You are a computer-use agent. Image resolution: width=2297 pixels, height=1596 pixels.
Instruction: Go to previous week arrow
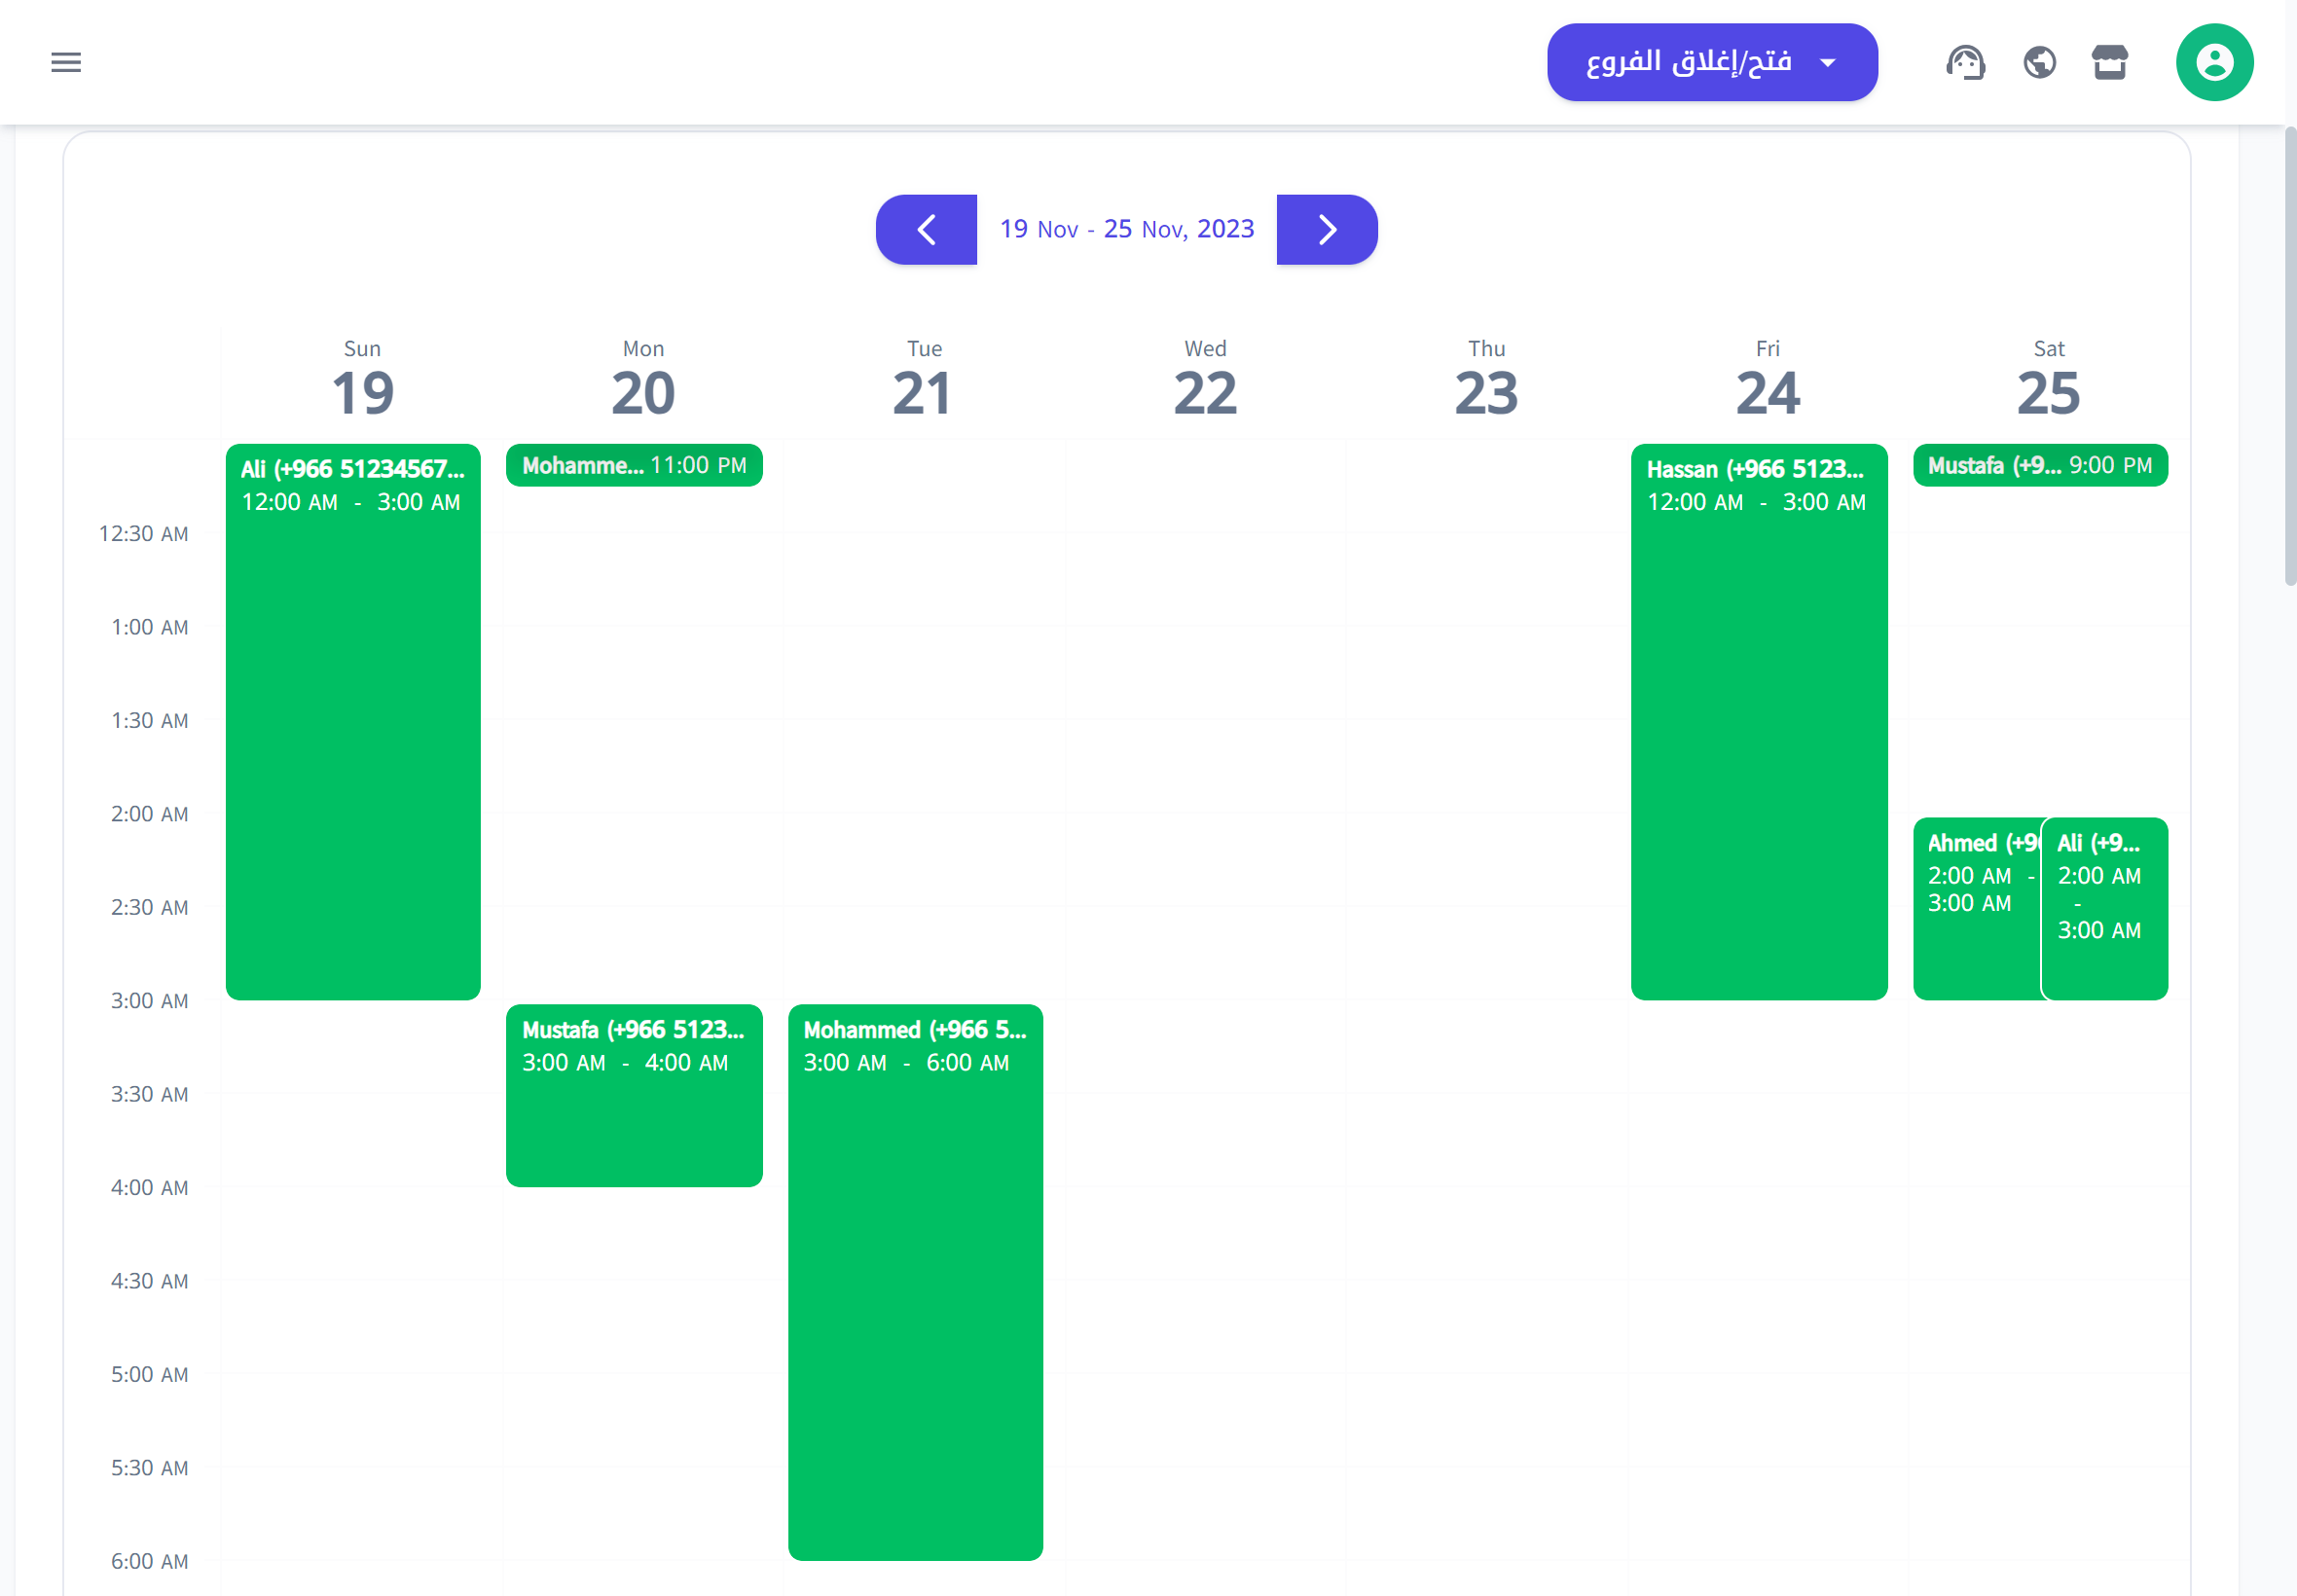pyautogui.click(x=926, y=229)
